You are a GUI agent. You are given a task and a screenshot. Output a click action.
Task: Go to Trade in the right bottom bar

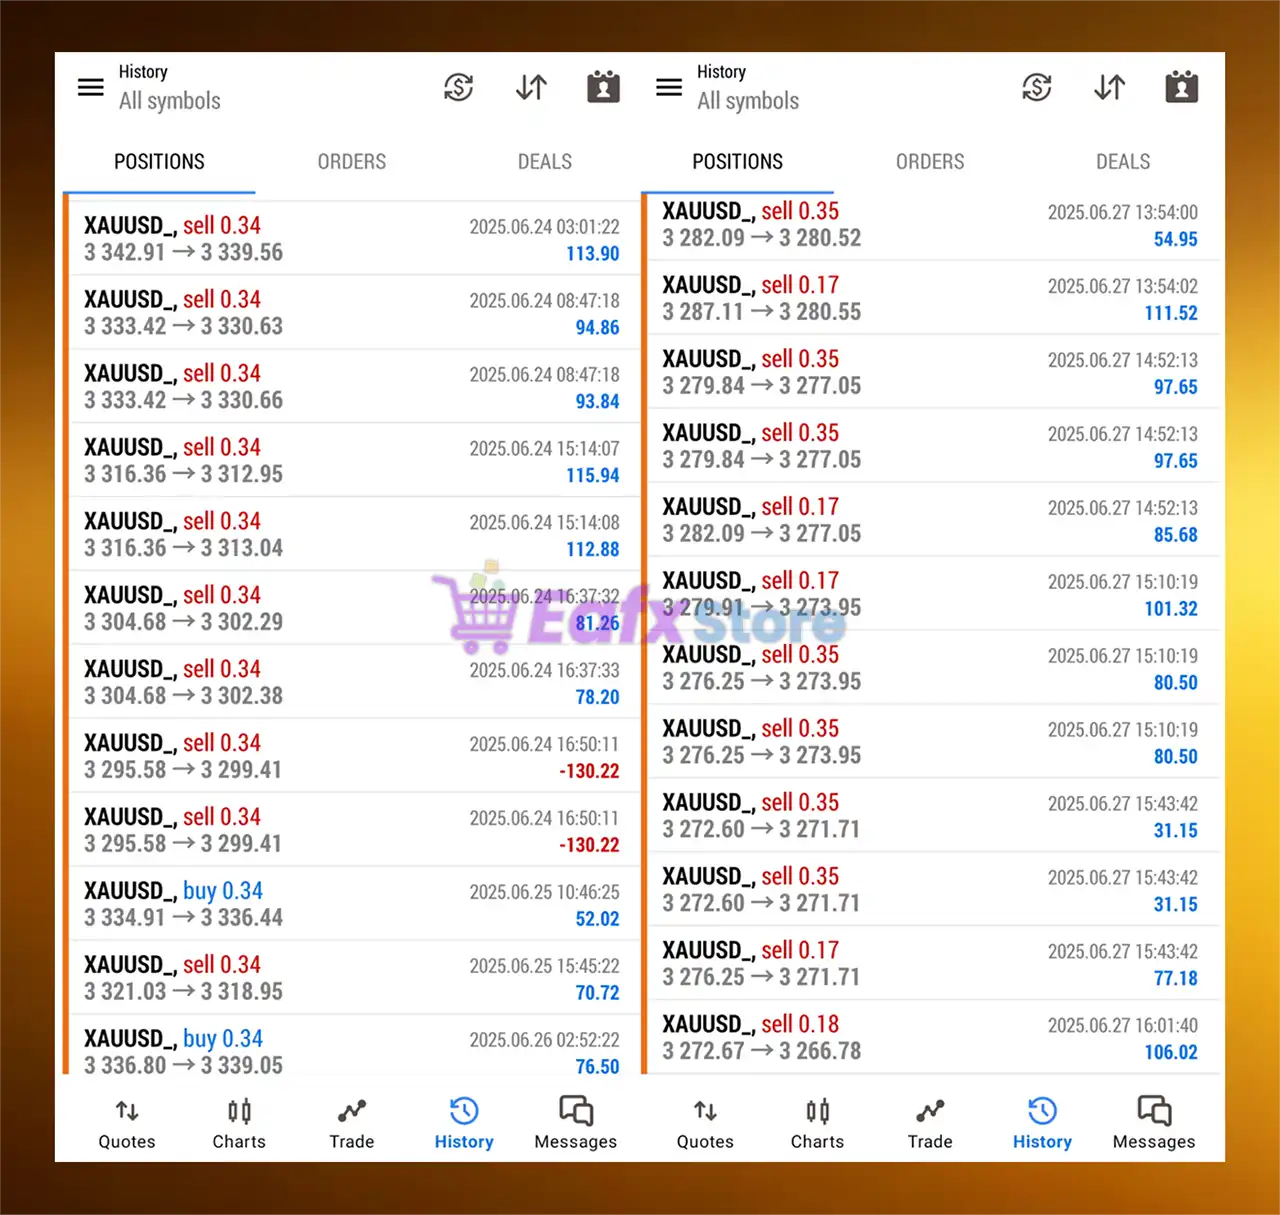click(930, 1124)
